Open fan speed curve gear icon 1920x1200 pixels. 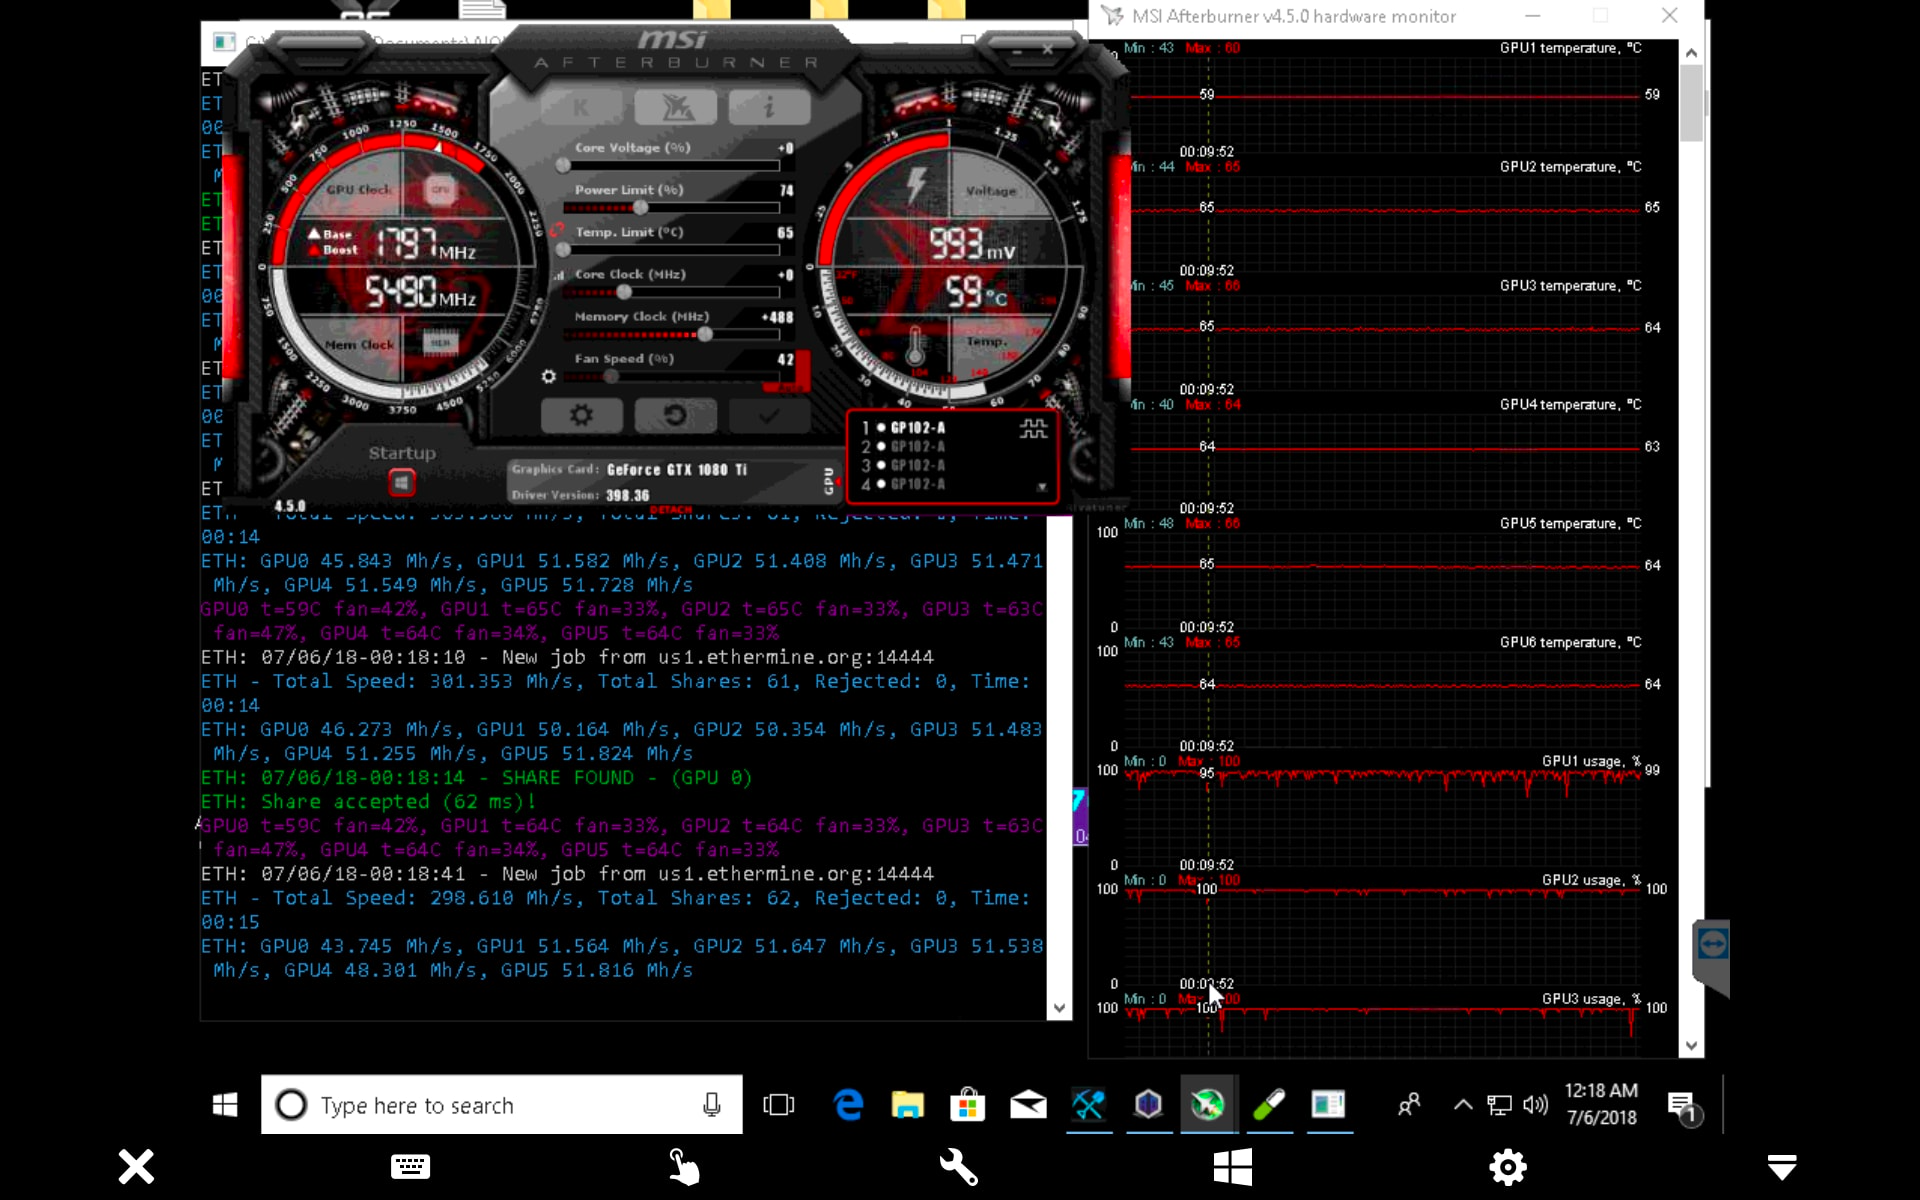(548, 377)
